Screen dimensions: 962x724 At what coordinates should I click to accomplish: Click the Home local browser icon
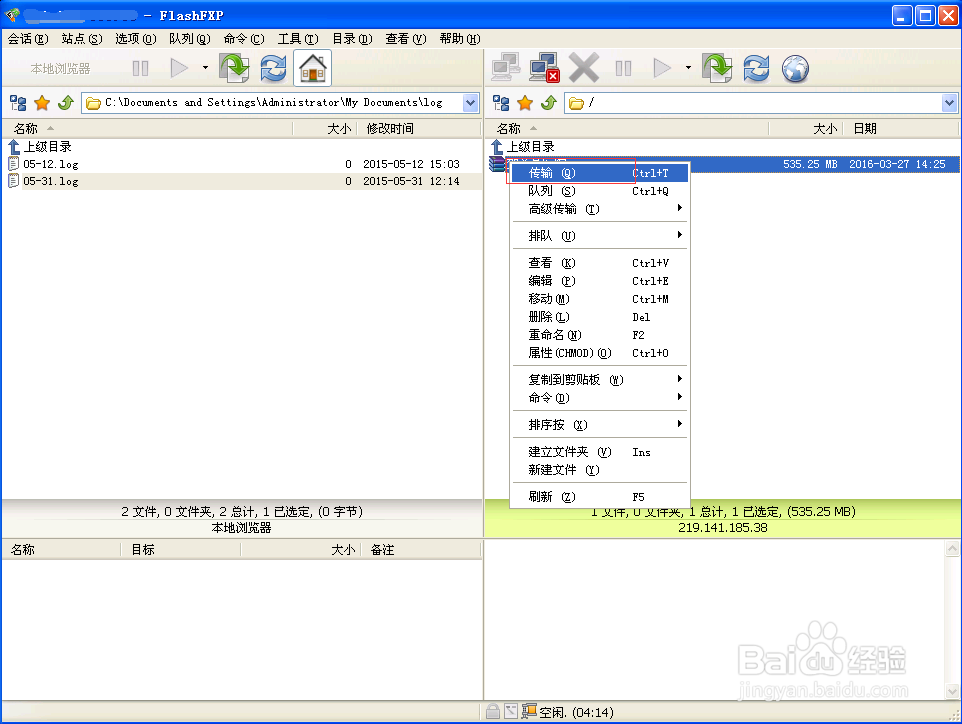pyautogui.click(x=313, y=68)
